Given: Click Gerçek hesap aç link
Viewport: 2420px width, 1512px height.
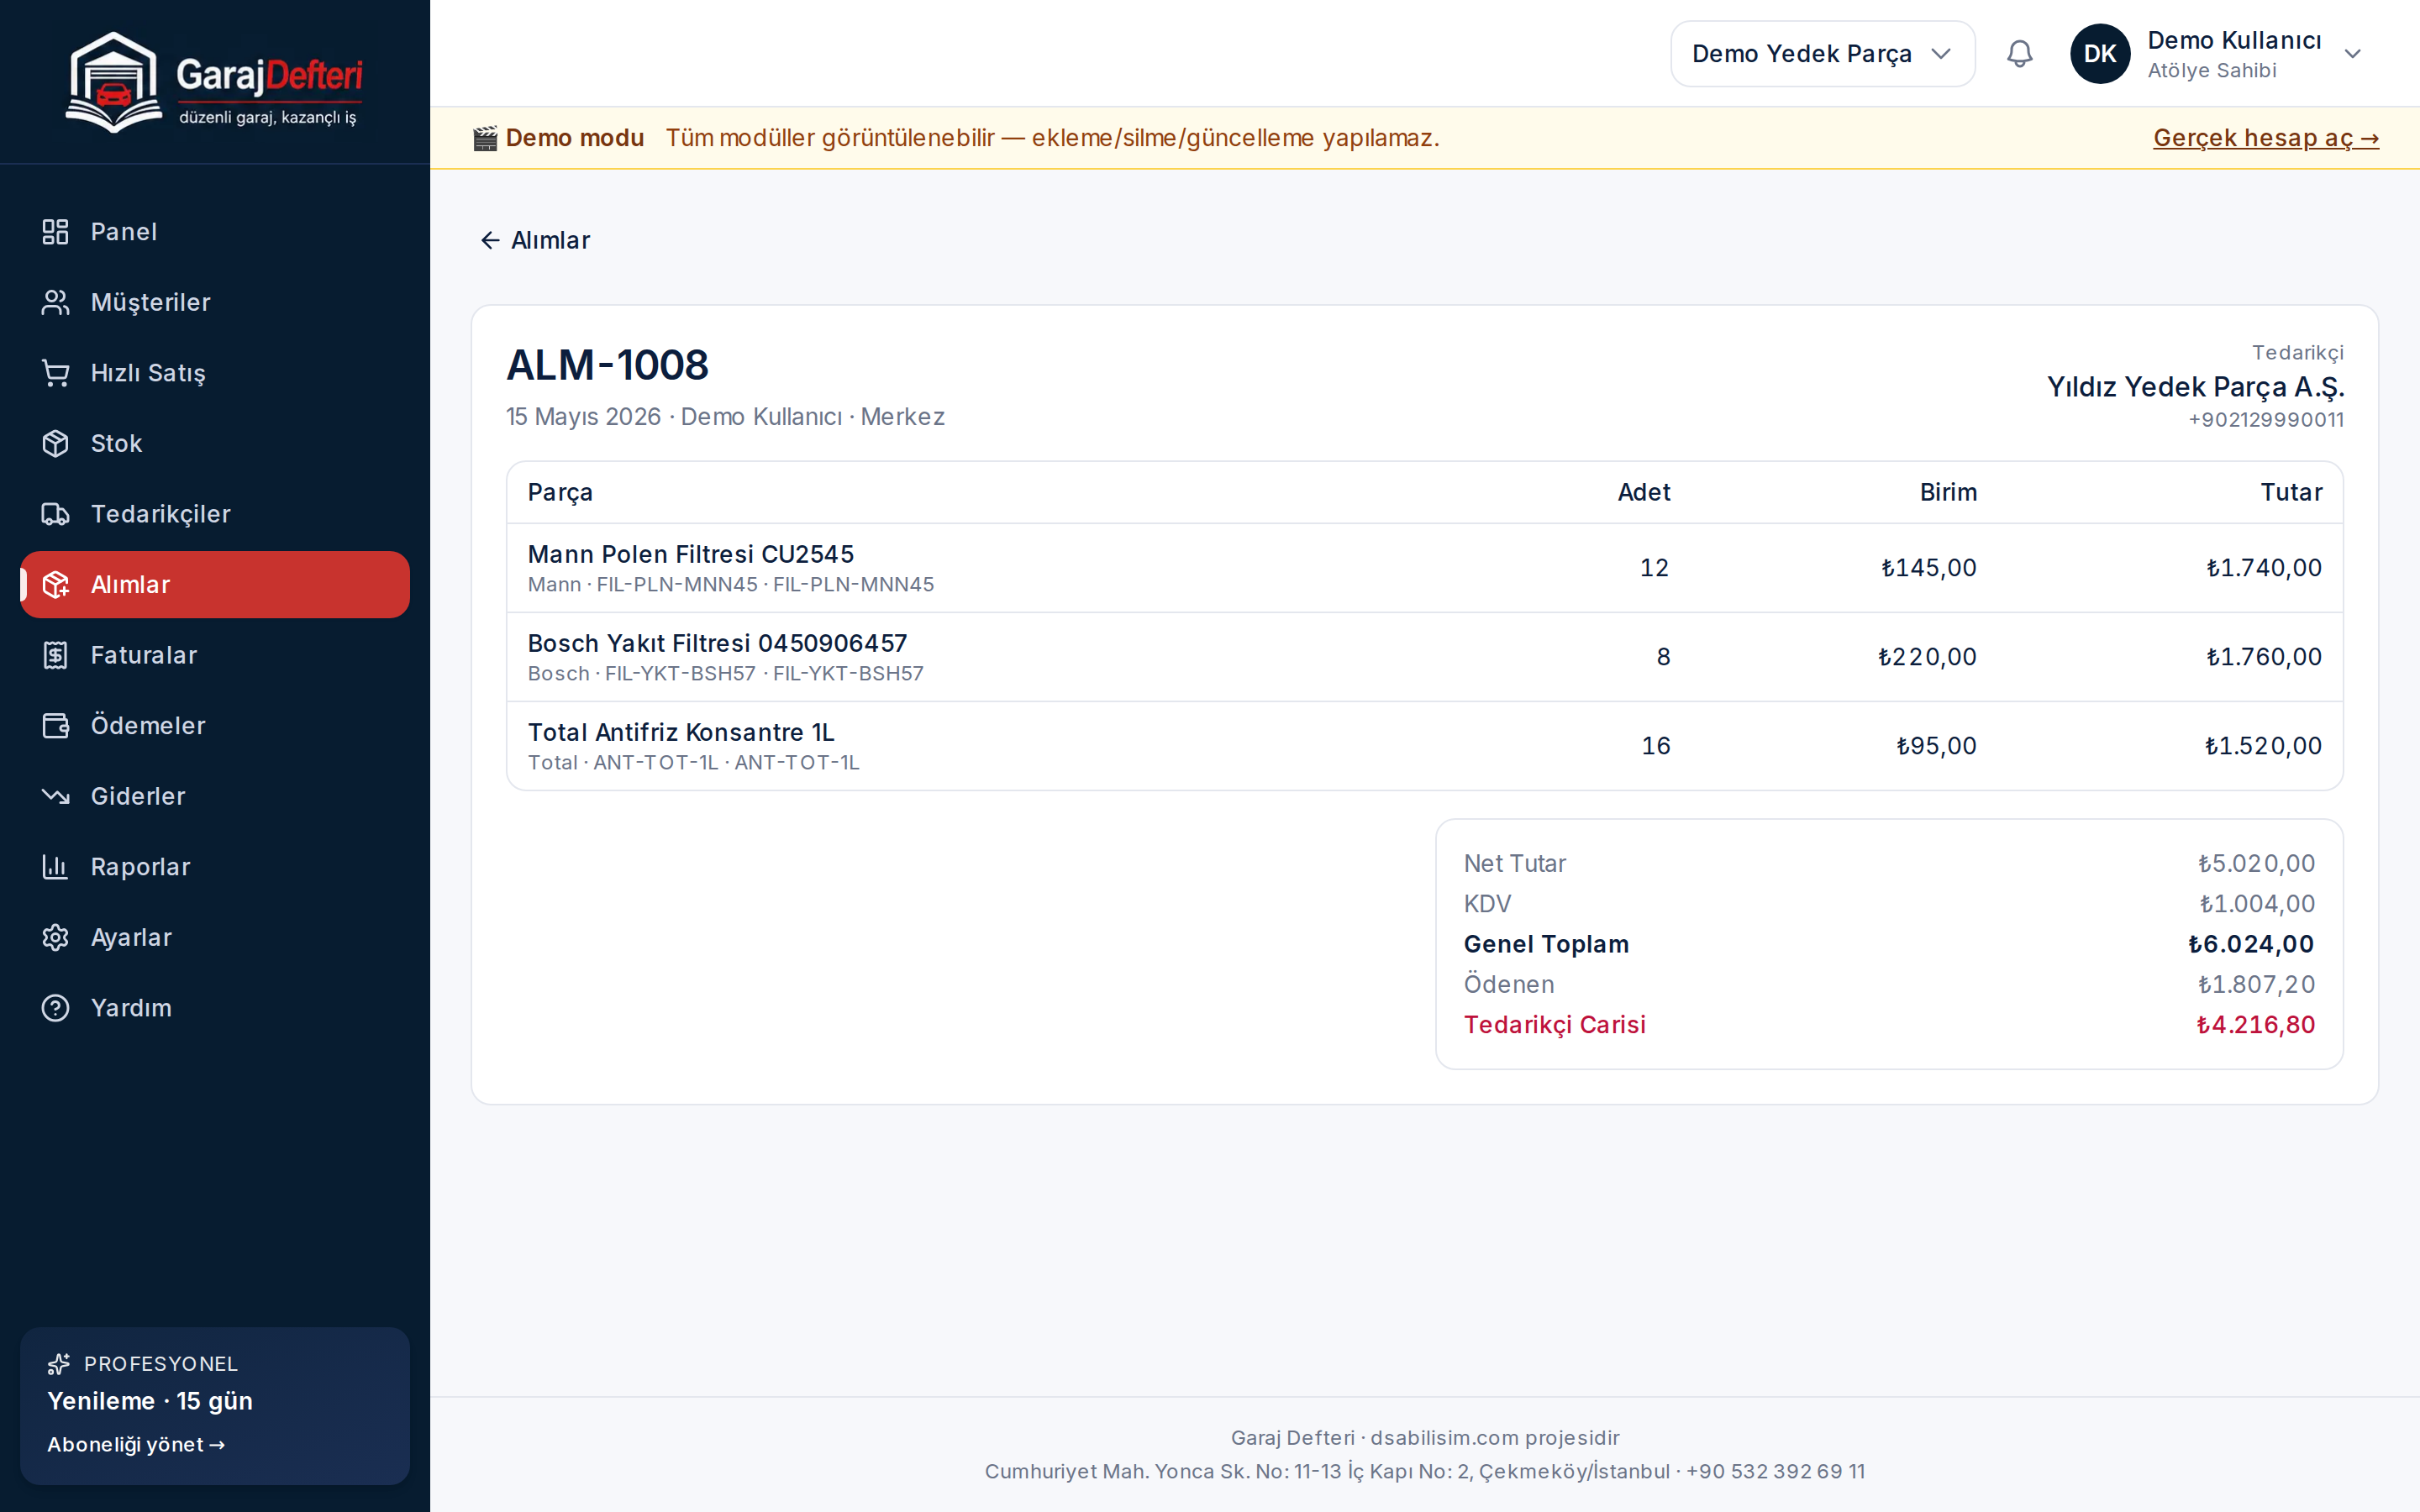Looking at the screenshot, I should click(2265, 138).
